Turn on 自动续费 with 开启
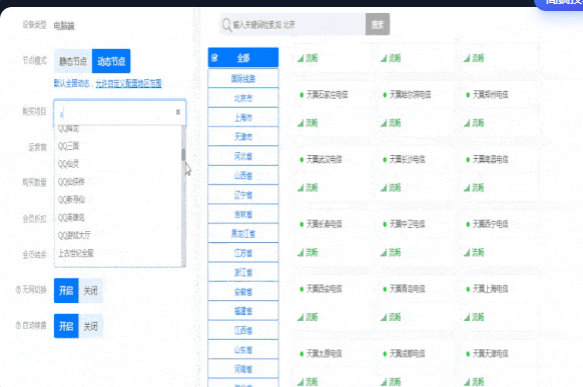 click(66, 326)
